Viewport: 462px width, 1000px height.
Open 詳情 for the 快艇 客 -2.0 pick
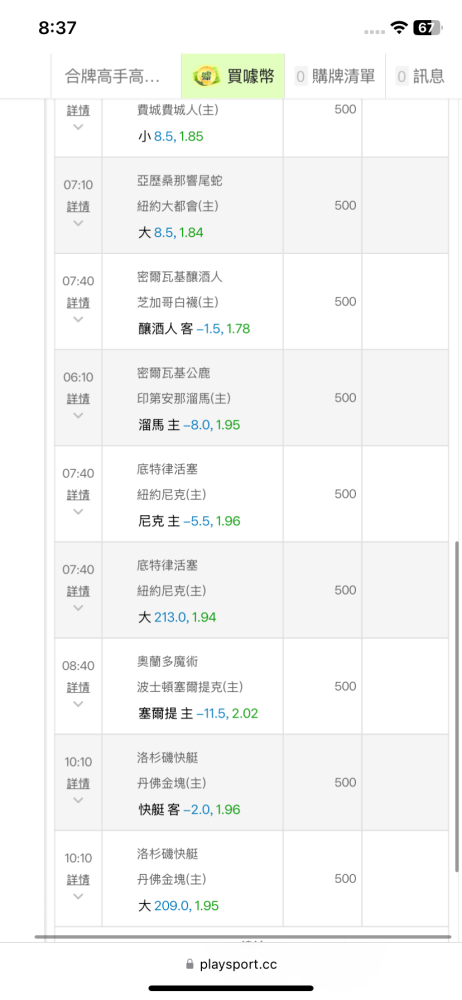(x=78, y=783)
